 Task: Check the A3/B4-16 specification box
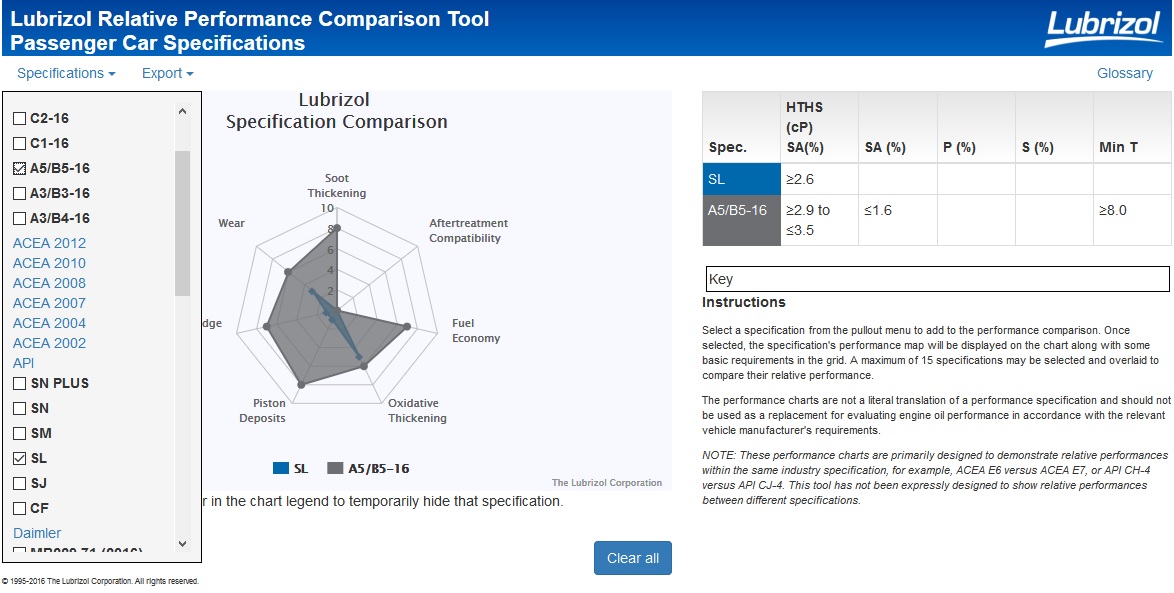pyautogui.click(x=19, y=219)
